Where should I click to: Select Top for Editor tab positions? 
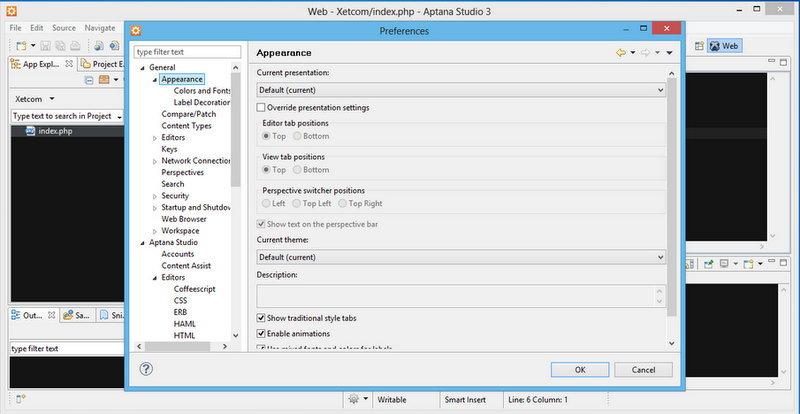pos(266,136)
